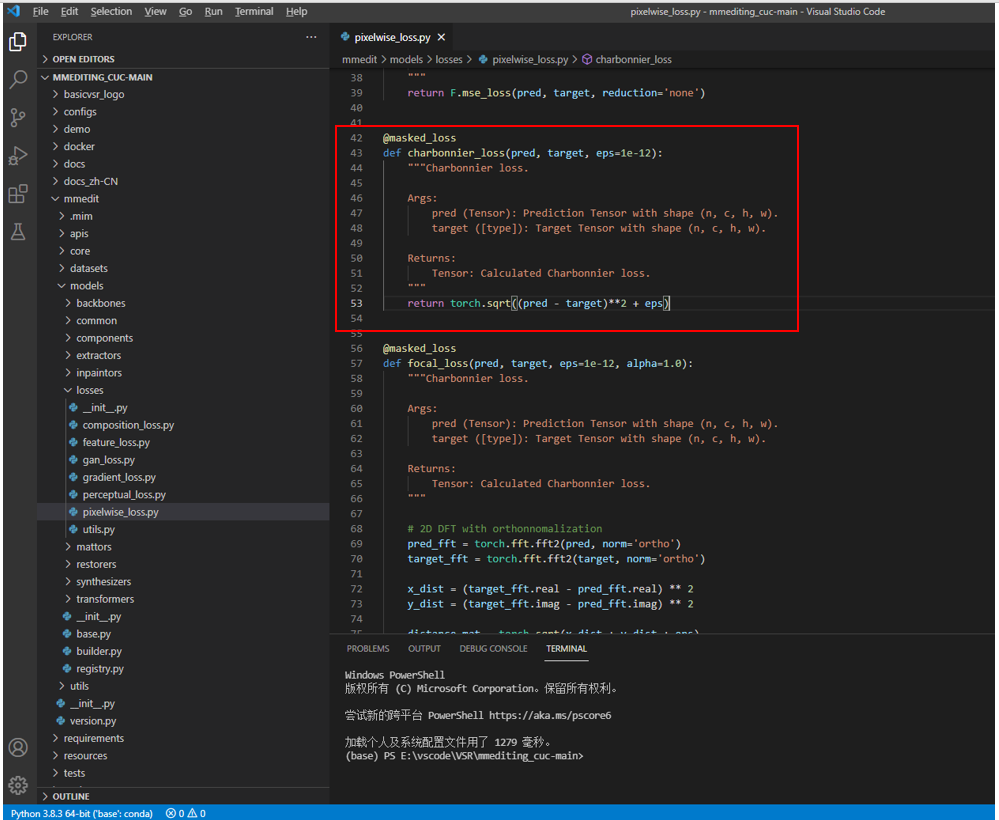999x820 pixels.
Task: Open the Explorer view in activity bar
Action: [18, 41]
